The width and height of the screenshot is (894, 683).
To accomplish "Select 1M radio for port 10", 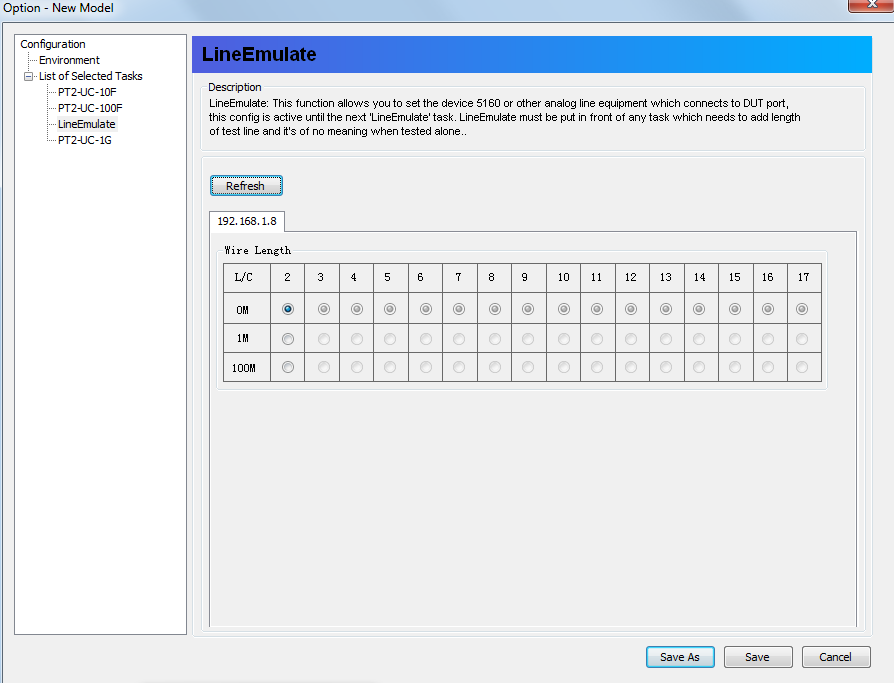I will pyautogui.click(x=564, y=339).
